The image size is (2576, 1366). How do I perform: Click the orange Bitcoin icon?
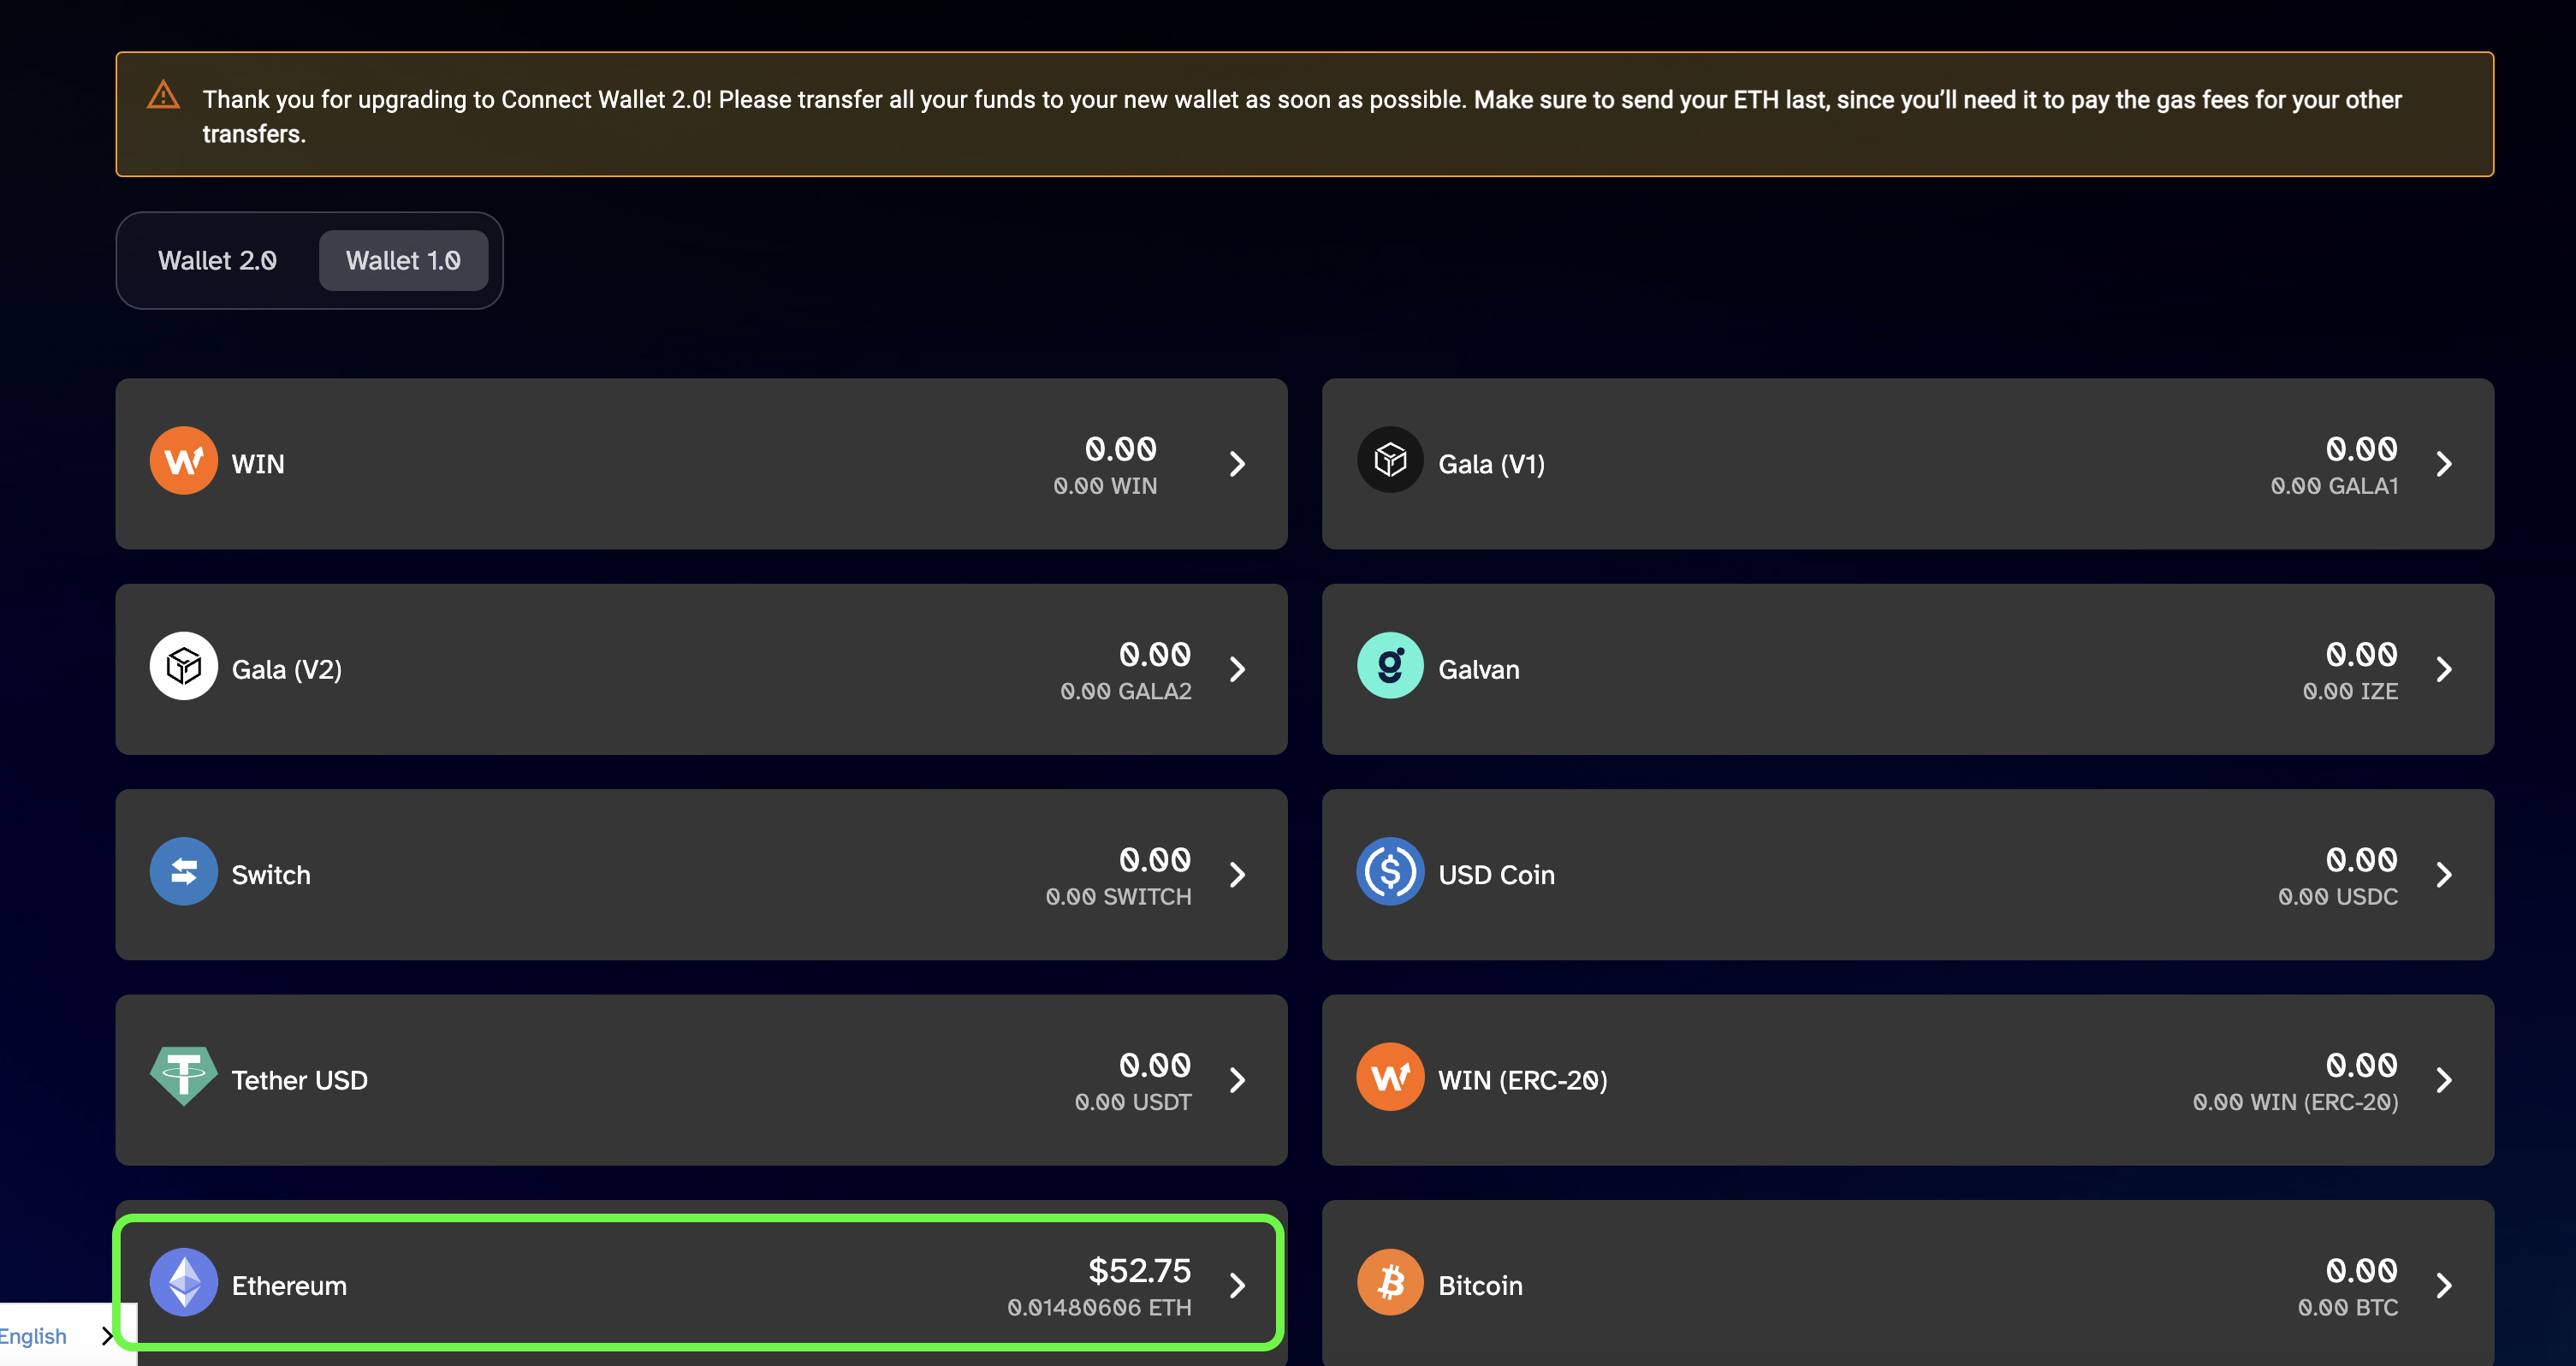click(x=1390, y=1284)
